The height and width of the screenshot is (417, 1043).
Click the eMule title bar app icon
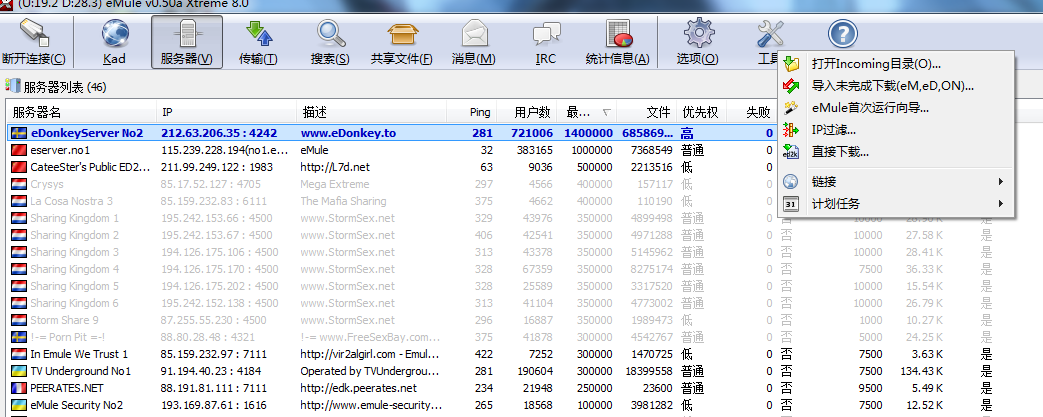5,3
